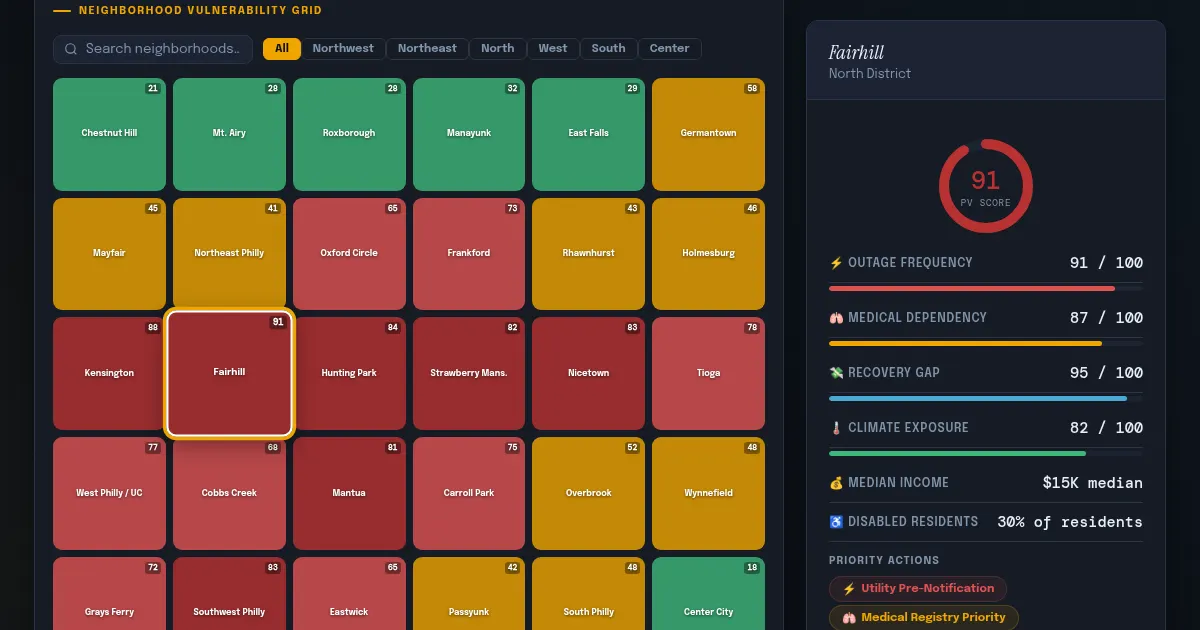Image resolution: width=1200 pixels, height=630 pixels.
Task: Click the 'Neighborhood Vulnerability Grid' heading
Action: (x=200, y=11)
